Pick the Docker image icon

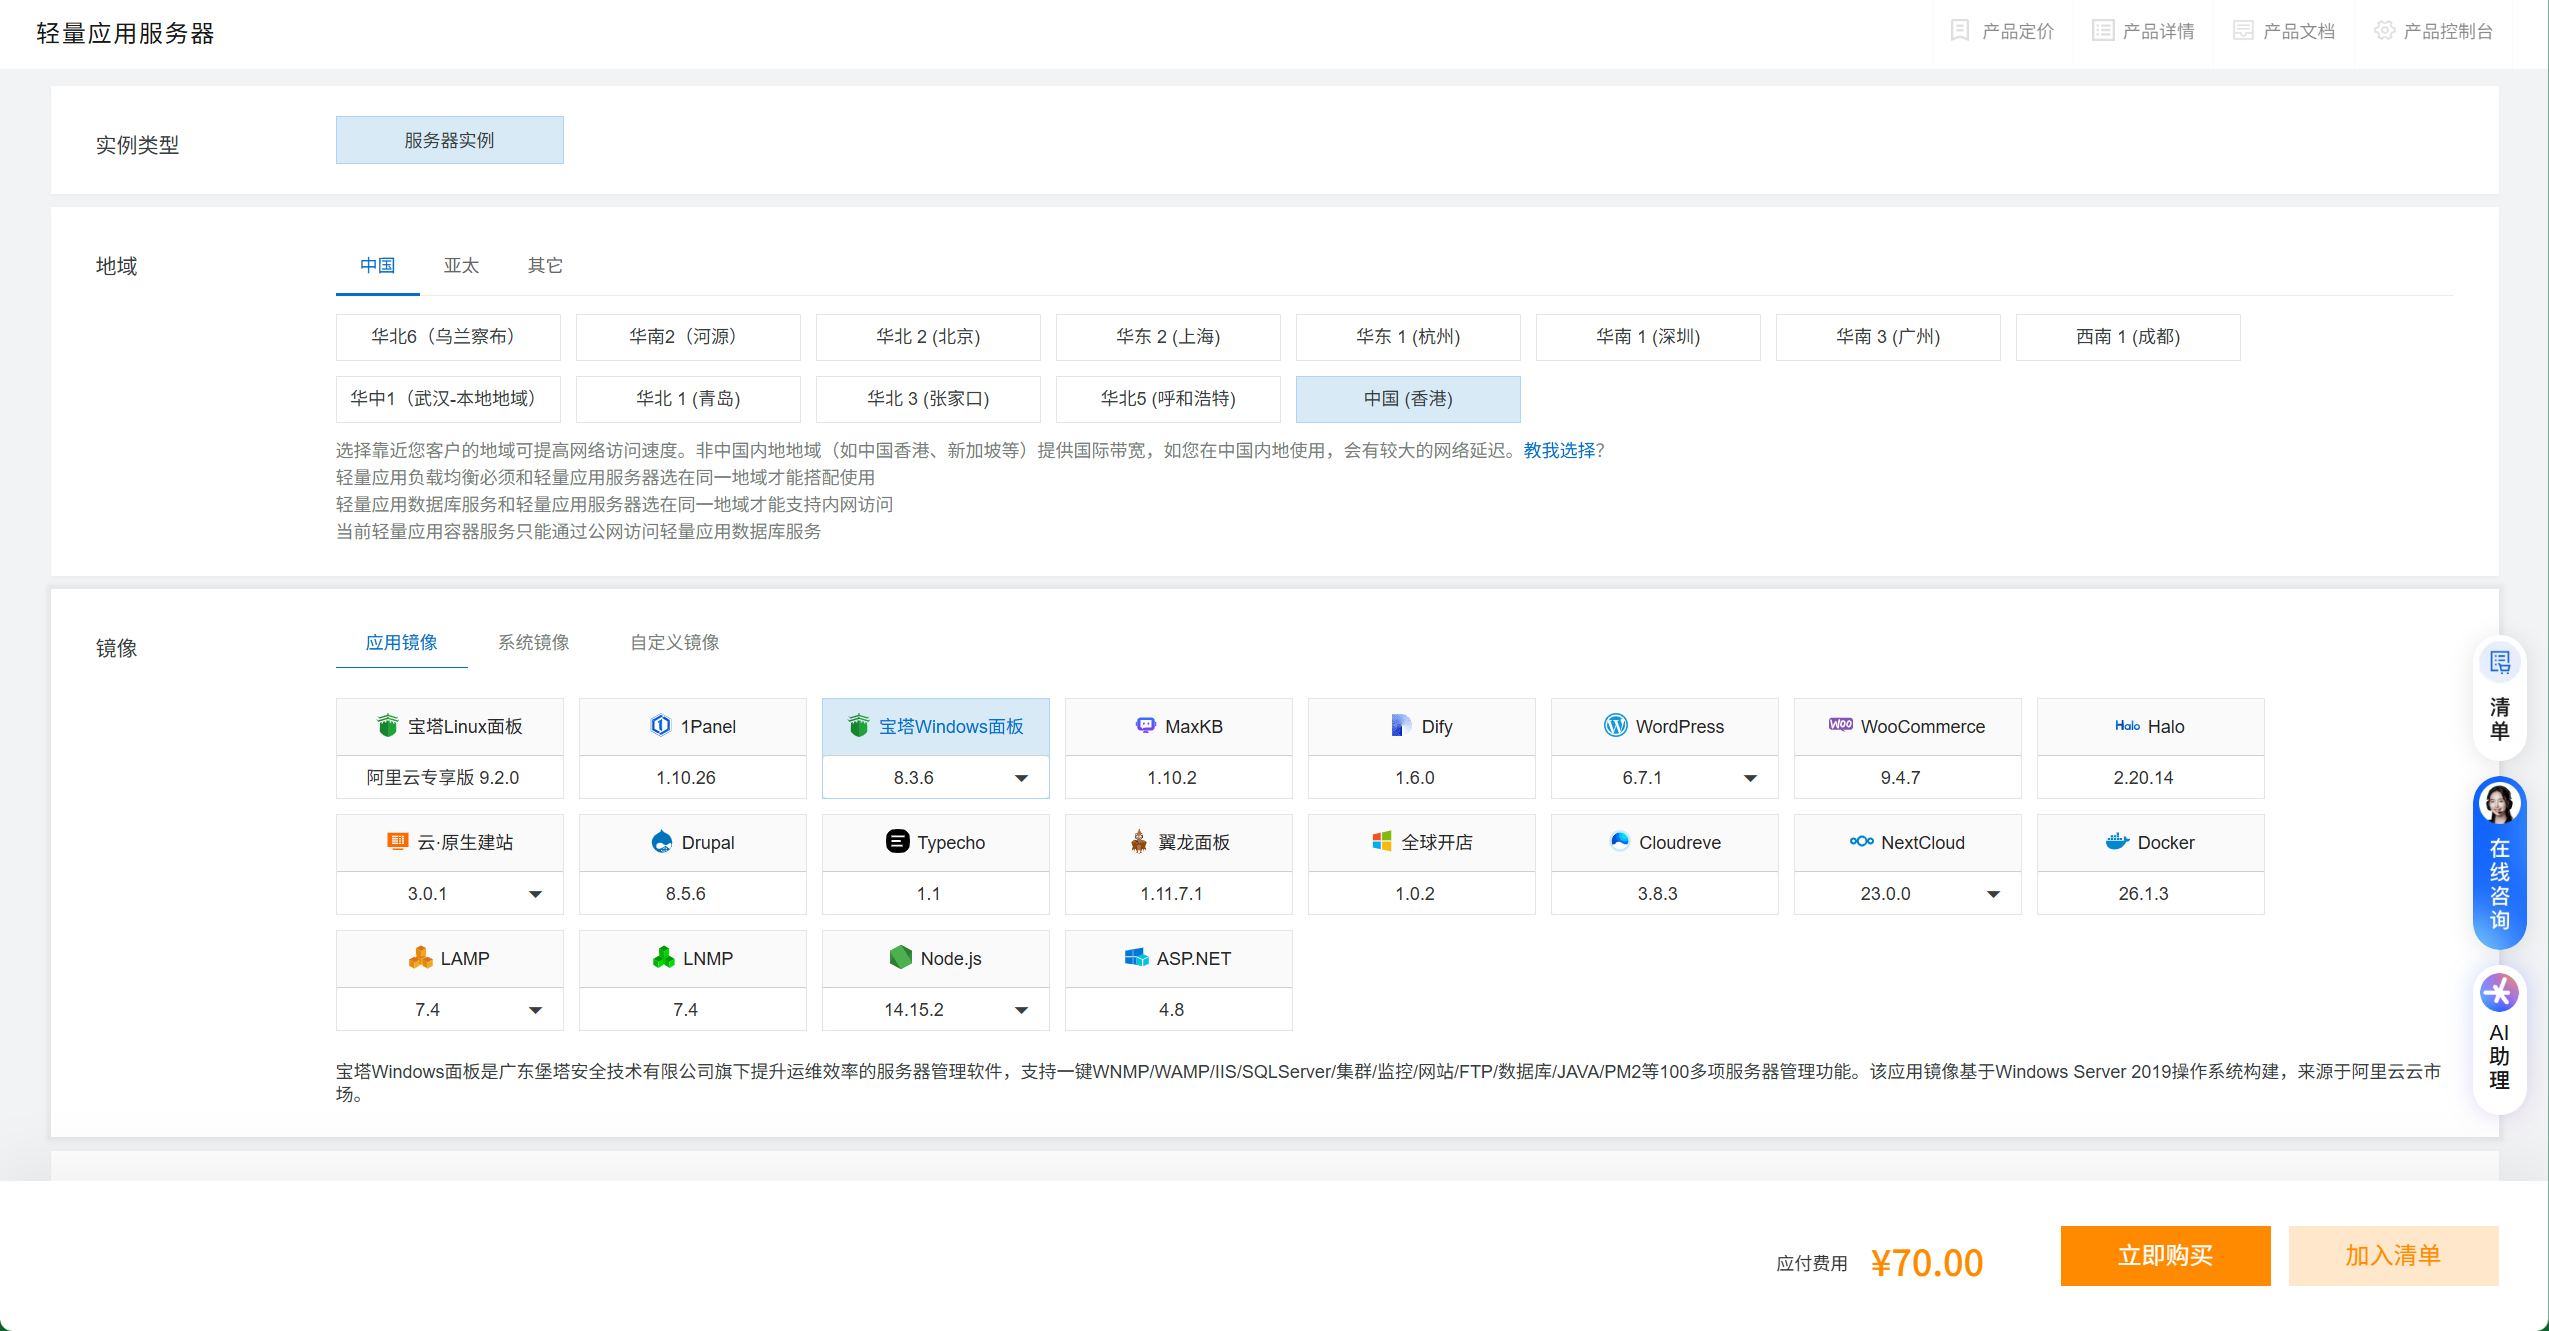tap(2116, 842)
